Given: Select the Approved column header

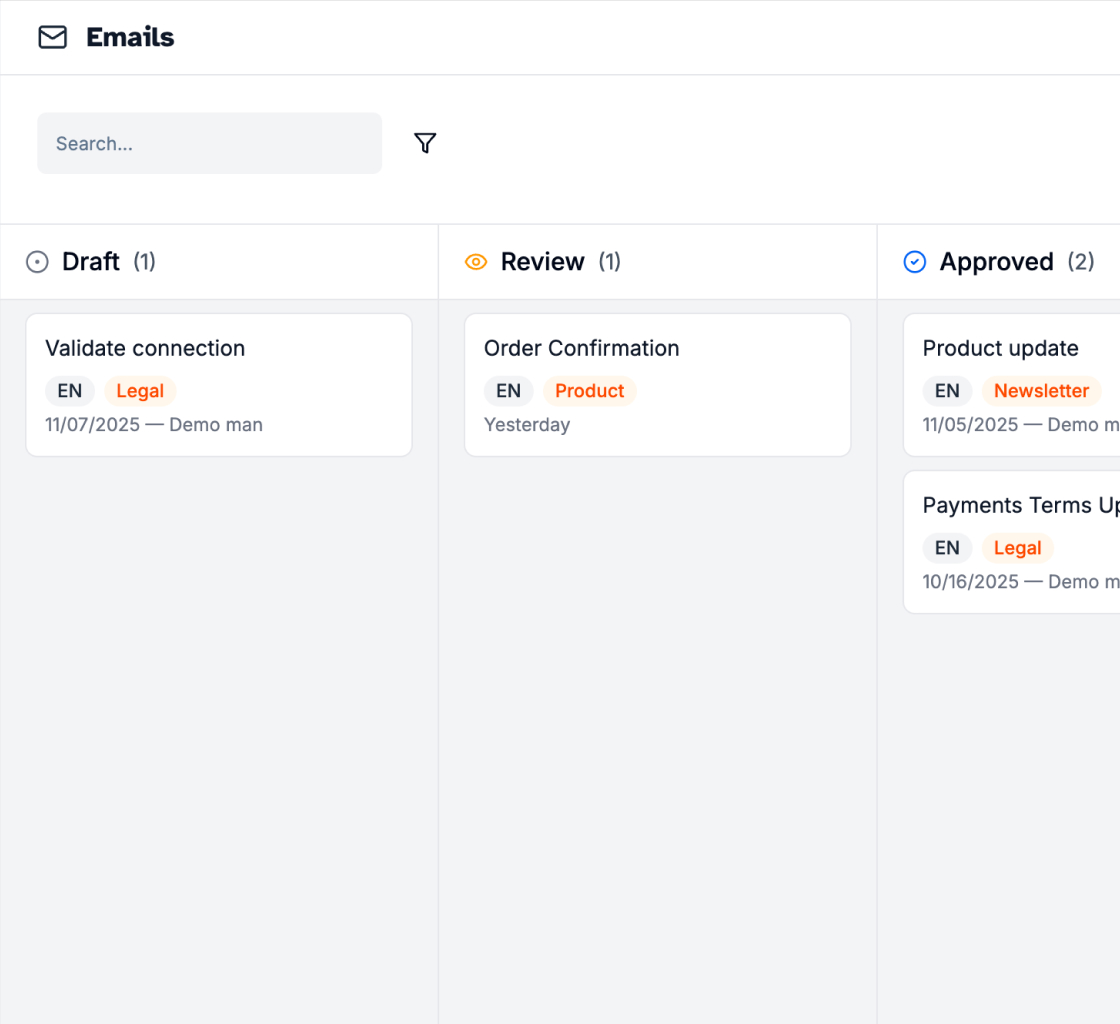Looking at the screenshot, I should (996, 262).
